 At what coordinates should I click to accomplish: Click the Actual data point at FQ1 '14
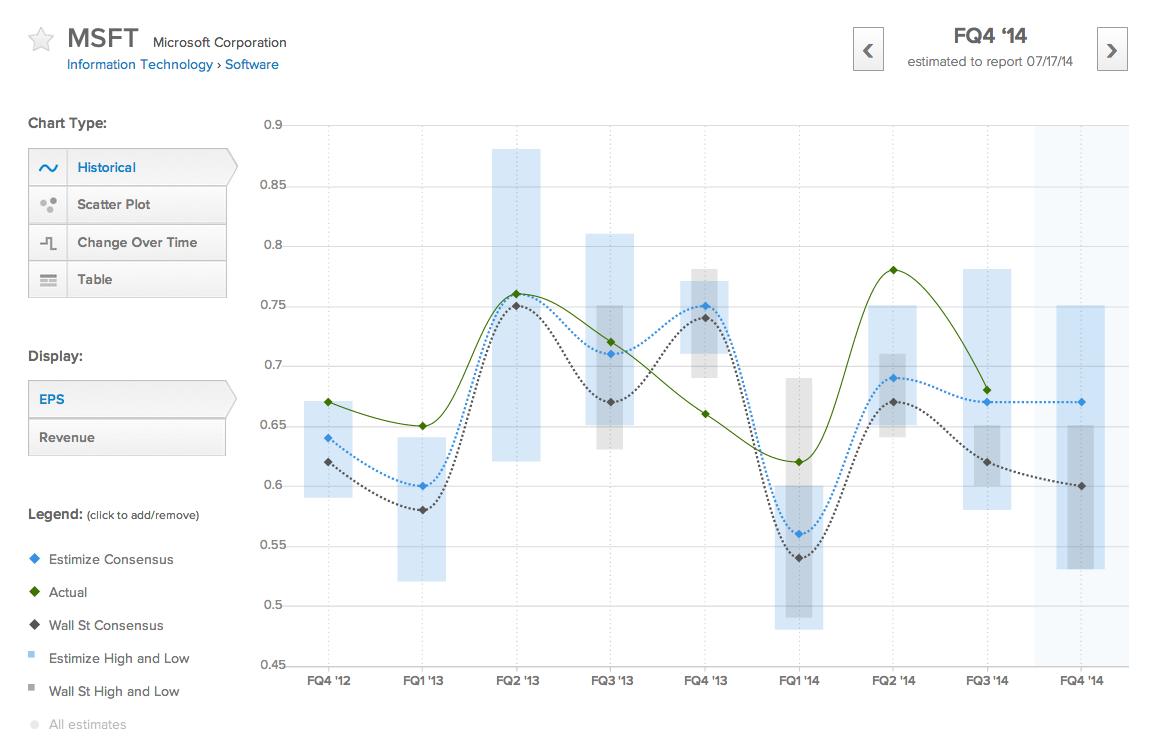point(799,462)
